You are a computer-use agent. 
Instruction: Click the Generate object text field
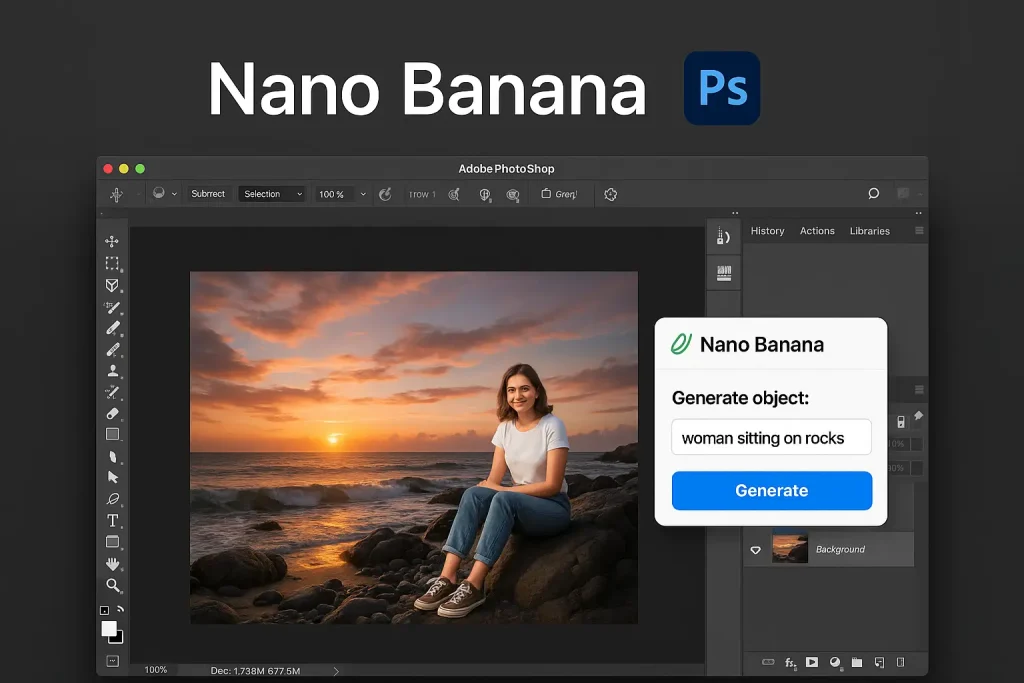(x=771, y=438)
